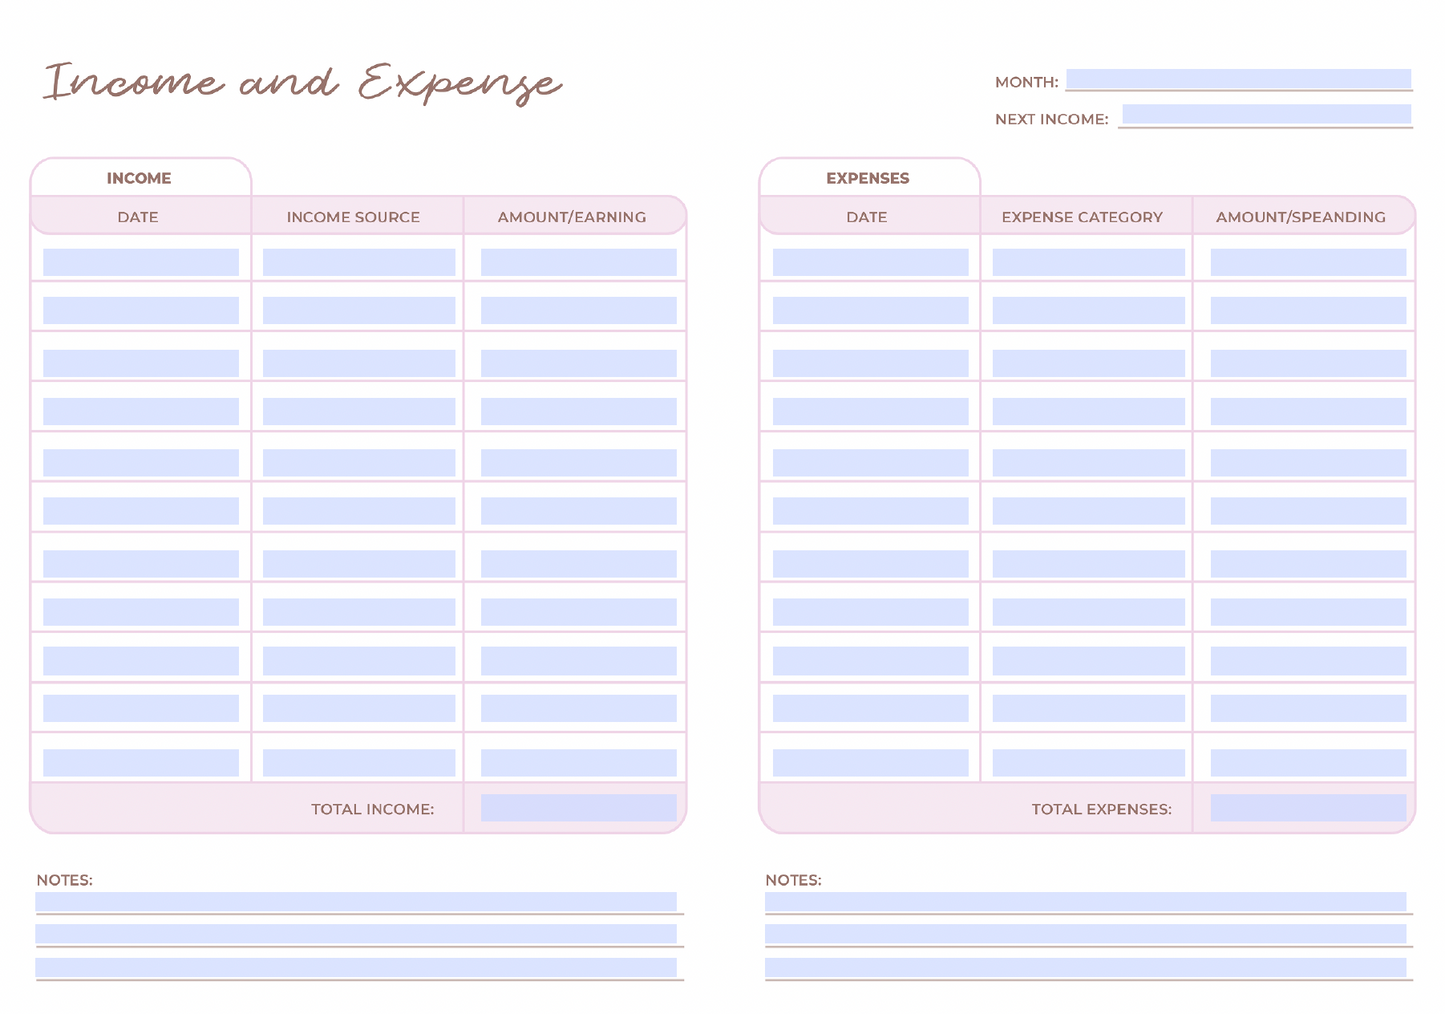
Task: Select the Total Income amount field
Action: [579, 808]
